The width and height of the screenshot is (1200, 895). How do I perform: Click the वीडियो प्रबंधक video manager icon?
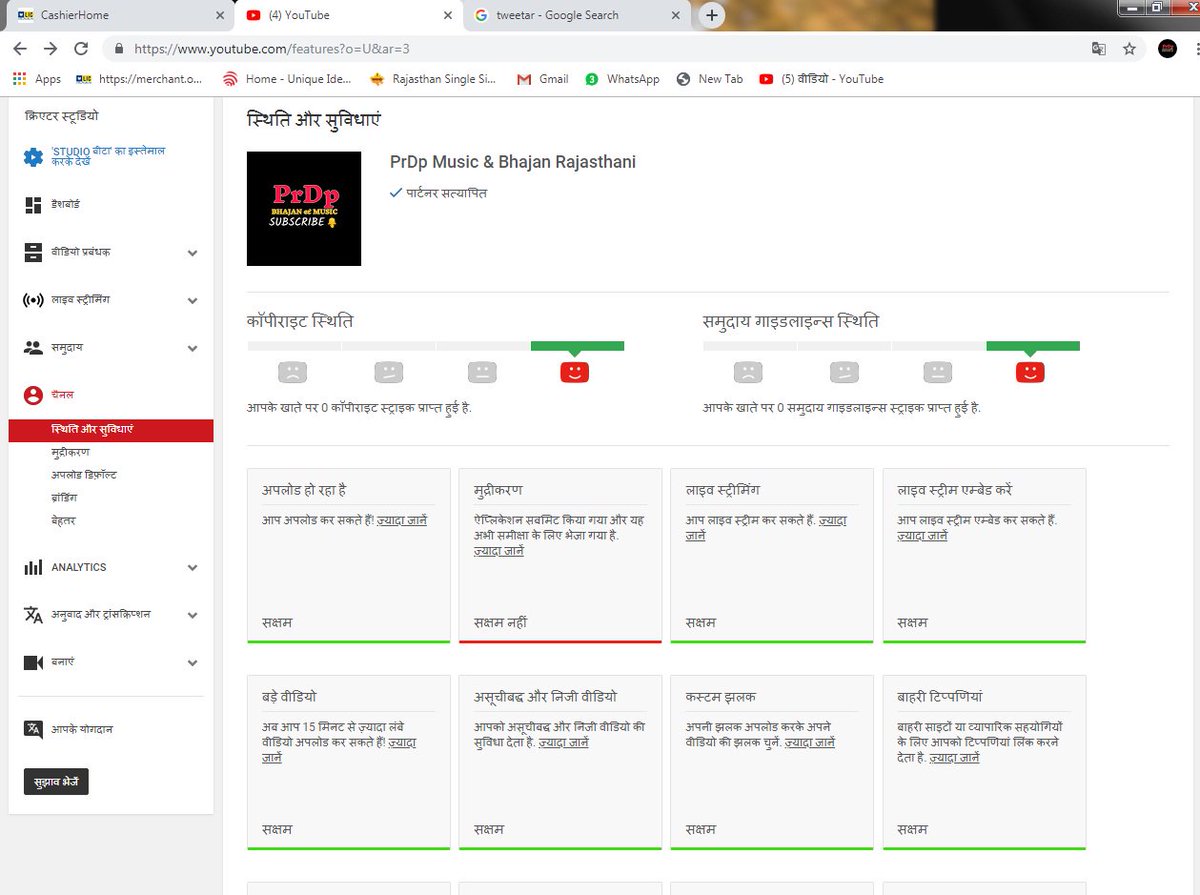pyautogui.click(x=33, y=252)
